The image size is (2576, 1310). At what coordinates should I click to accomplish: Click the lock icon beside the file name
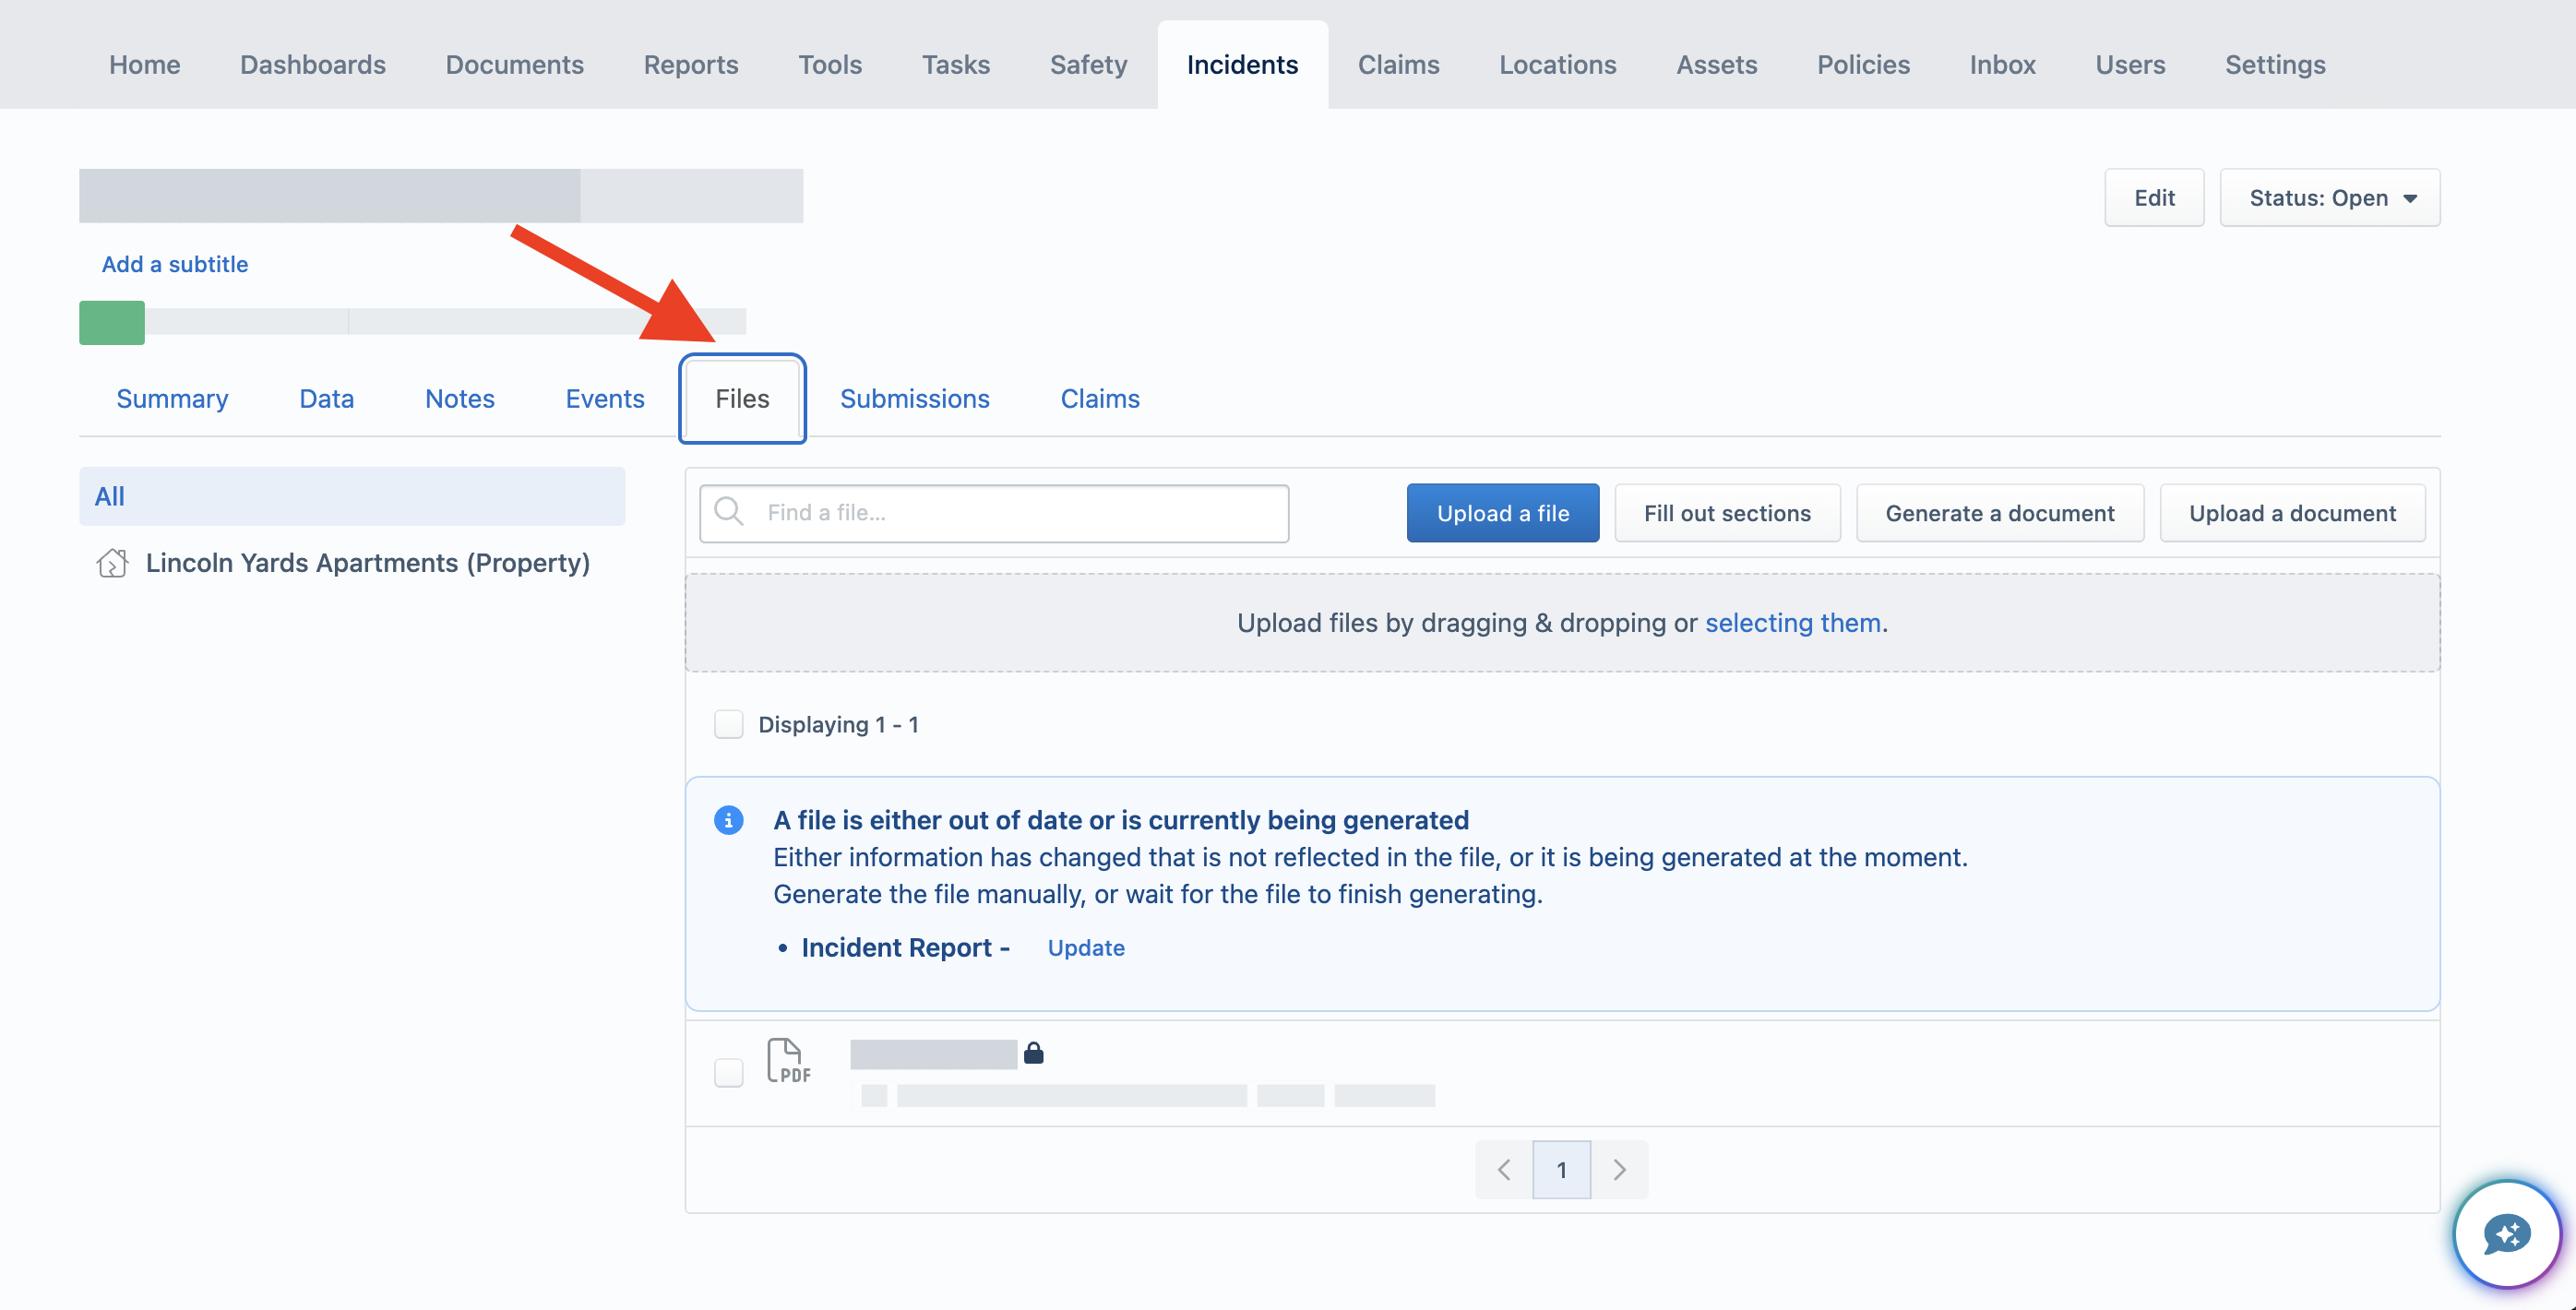(1034, 1052)
